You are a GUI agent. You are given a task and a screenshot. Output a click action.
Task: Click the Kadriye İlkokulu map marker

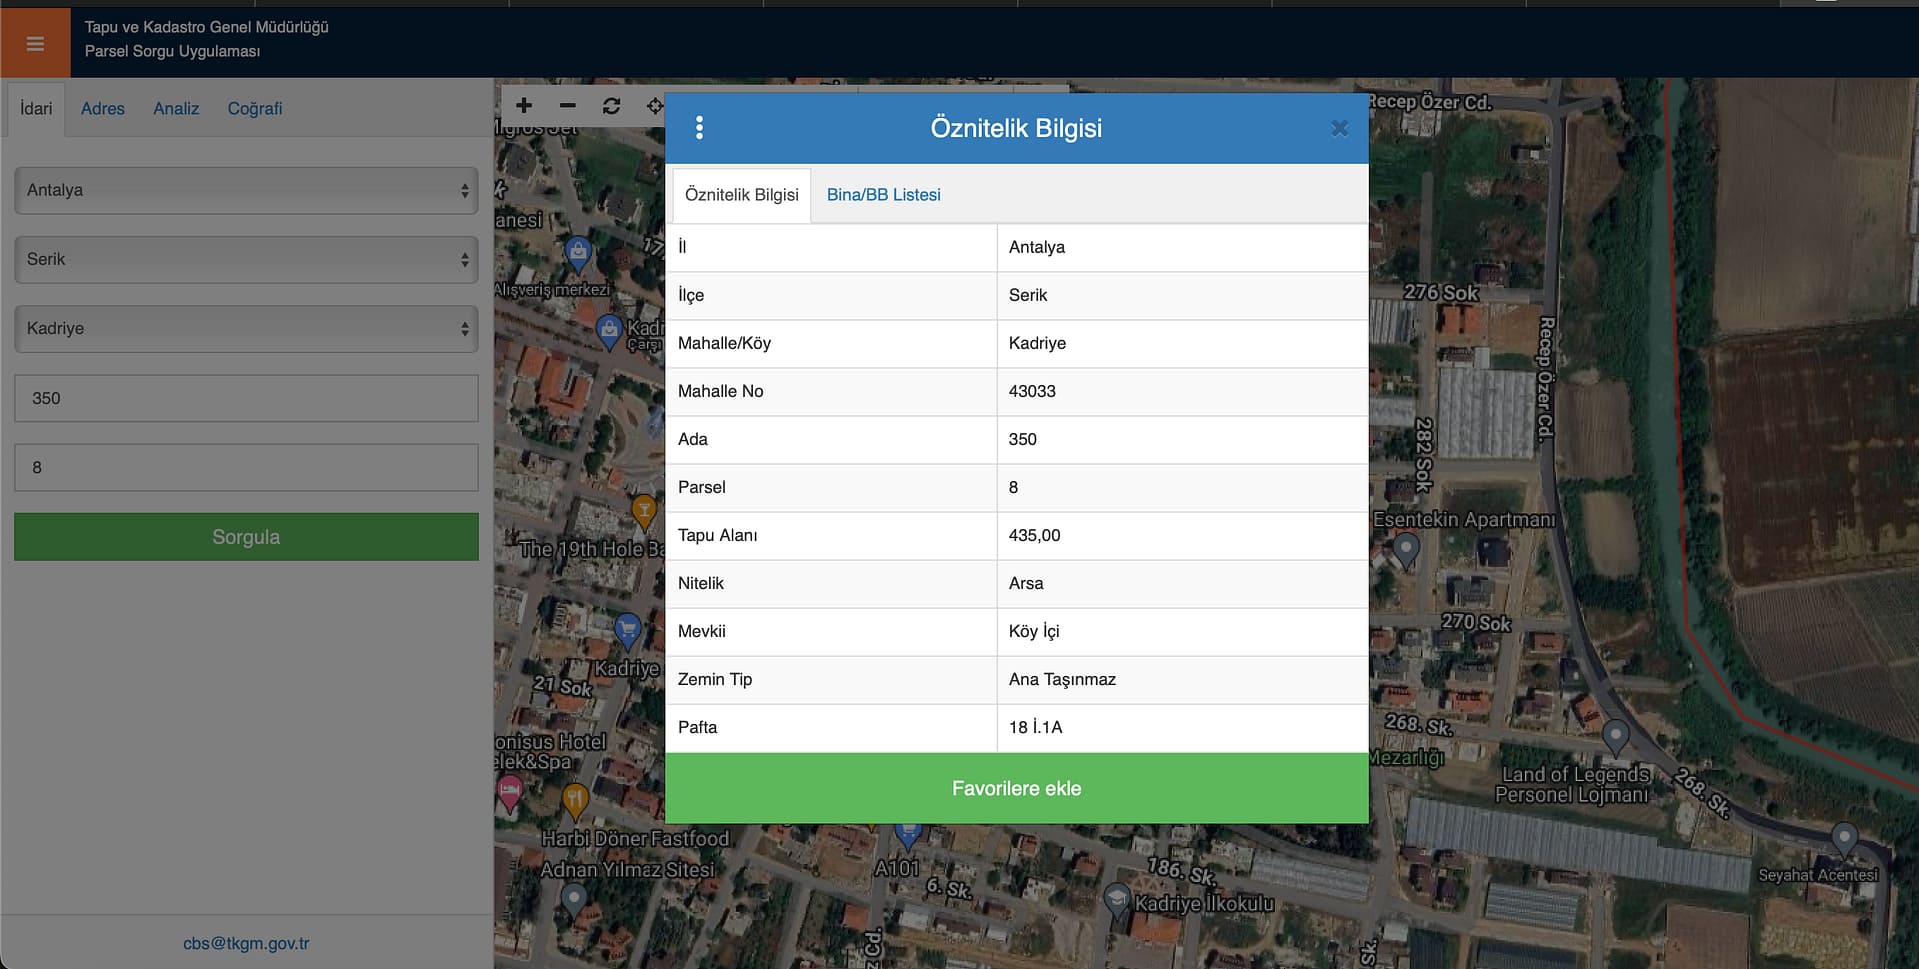click(x=1116, y=899)
